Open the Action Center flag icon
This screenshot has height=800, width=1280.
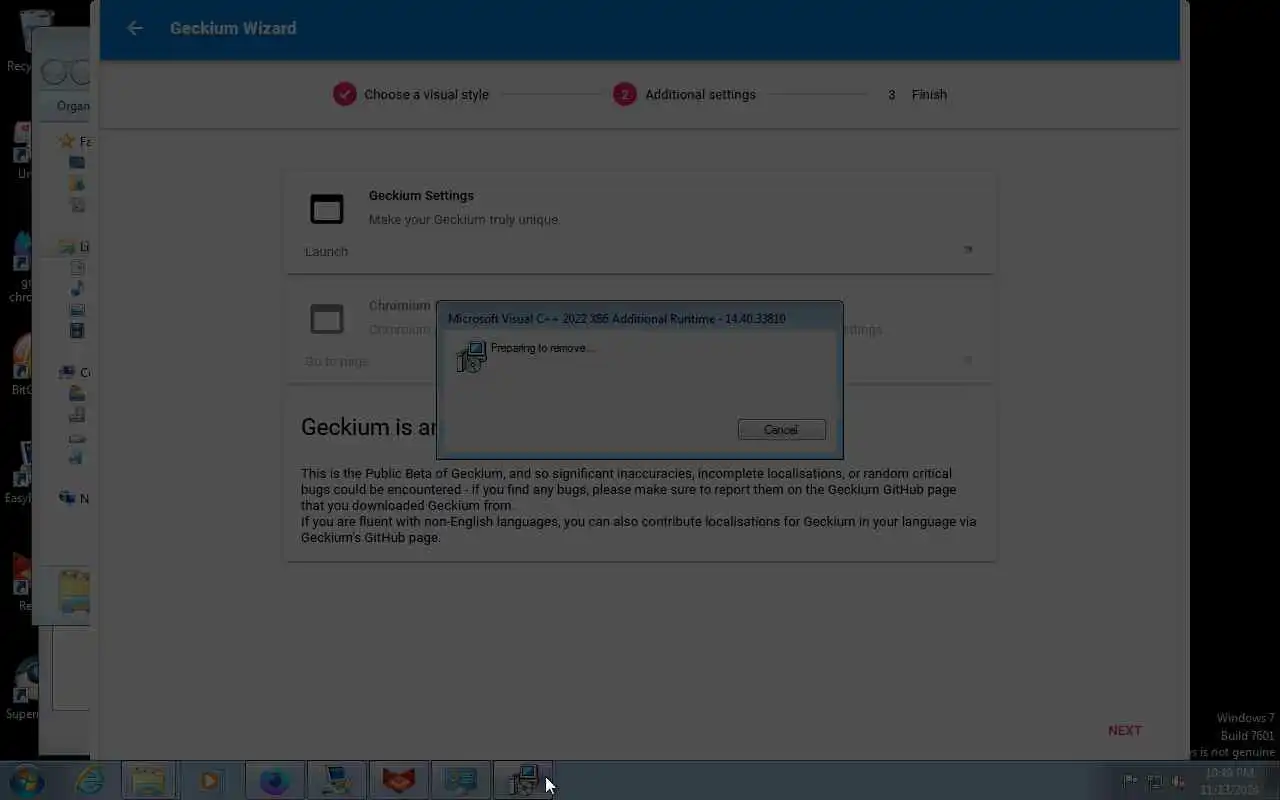(1130, 781)
